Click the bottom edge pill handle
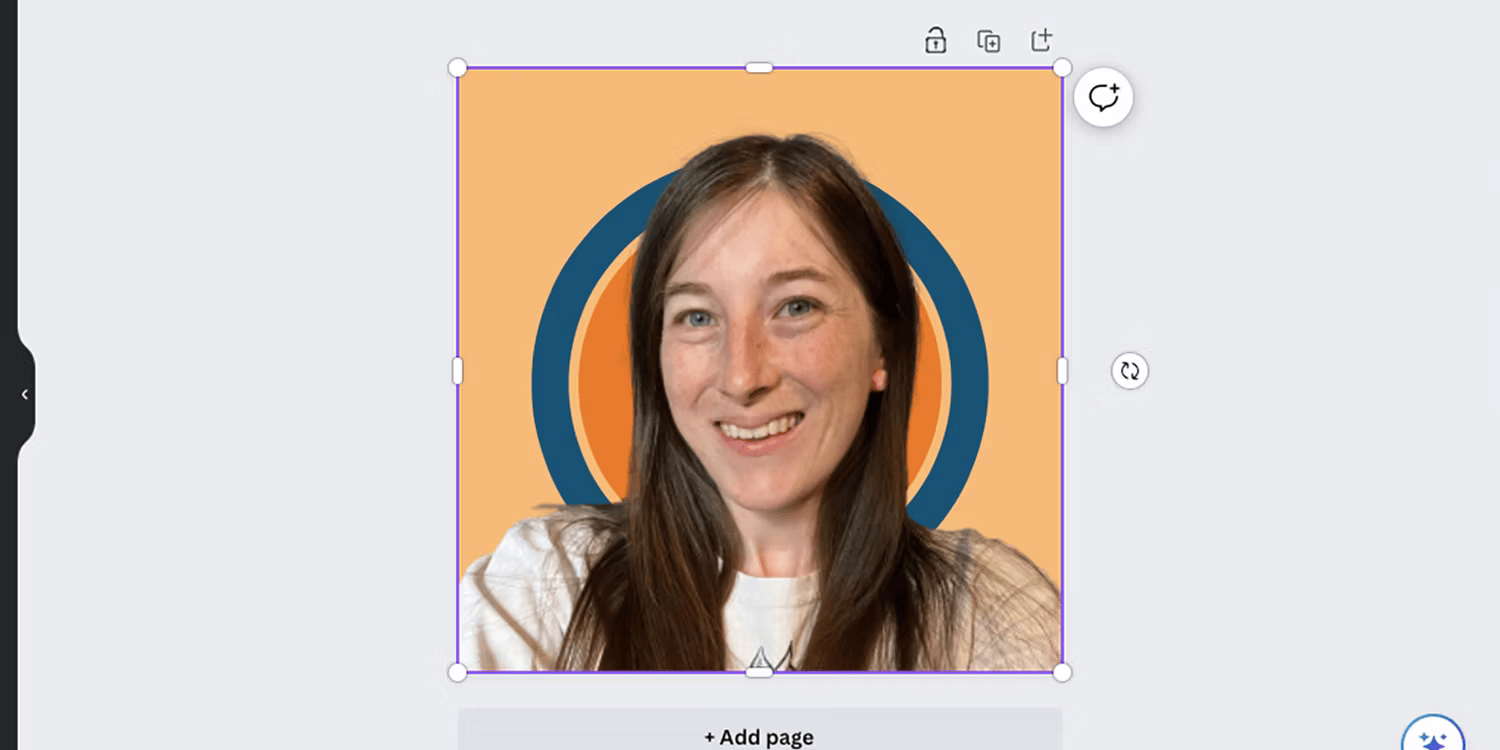The image size is (1500, 750). pyautogui.click(x=759, y=672)
